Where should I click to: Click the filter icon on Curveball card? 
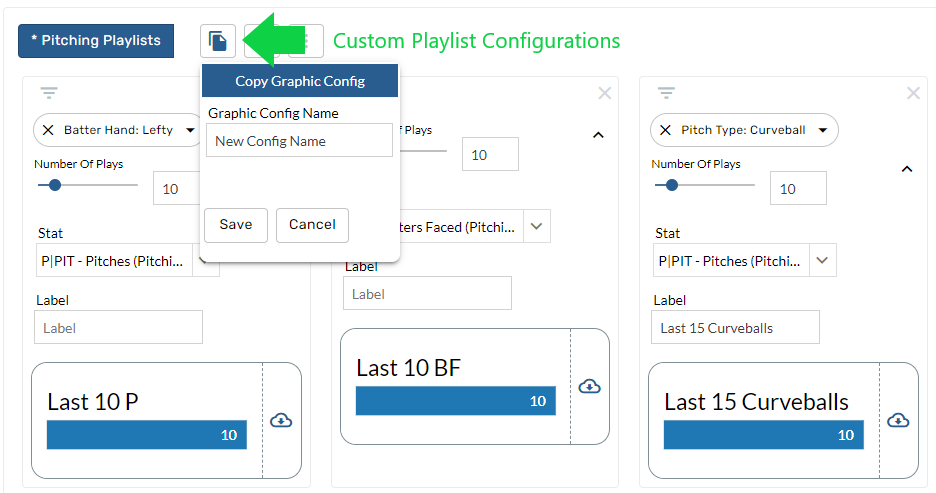667,93
